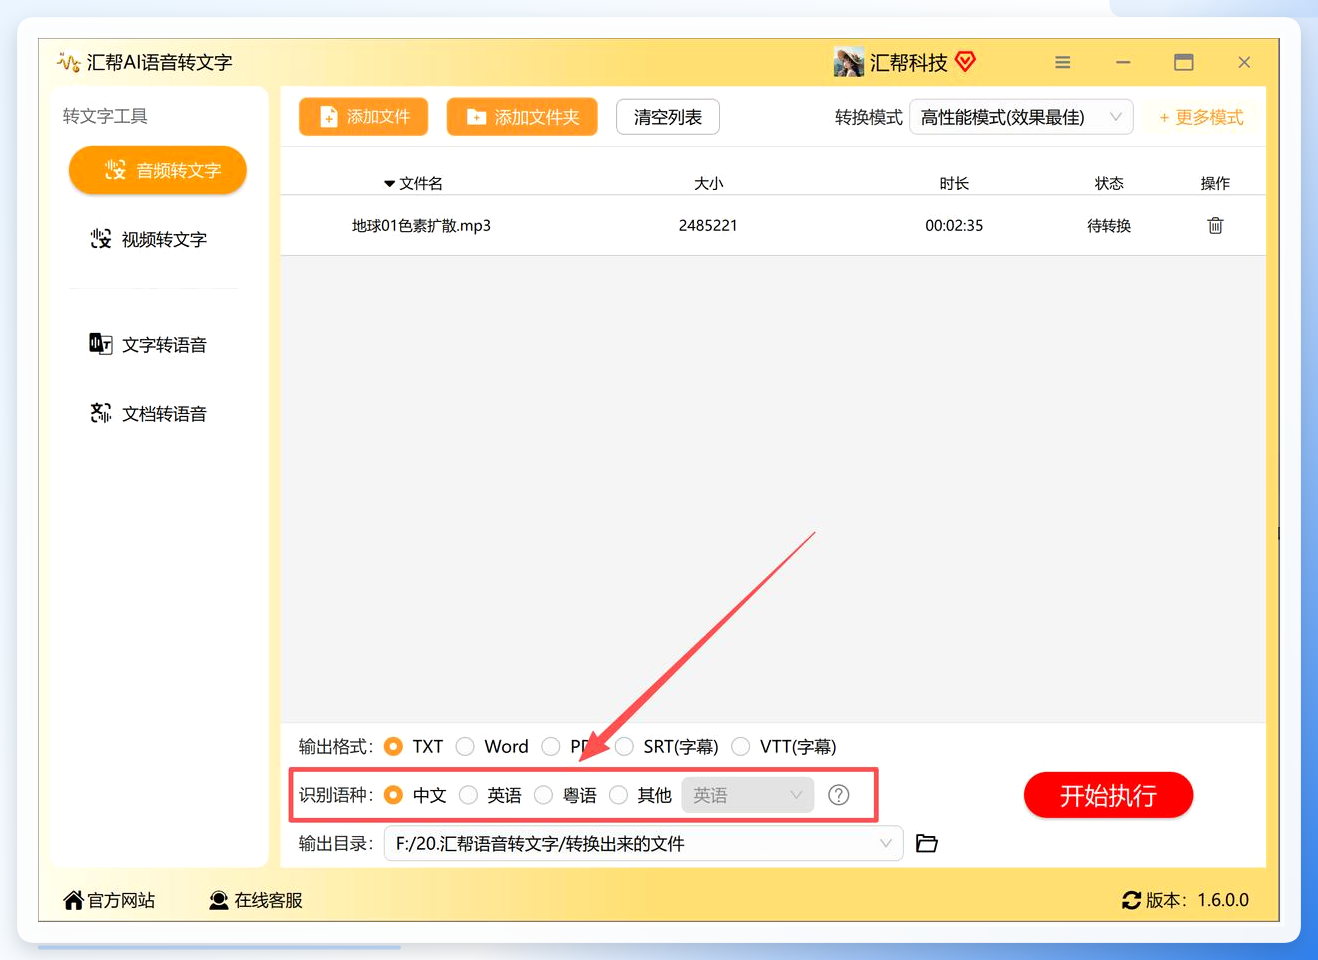
Task: Click the refresh icon beside 版本 1.6.0.0
Action: (x=1131, y=900)
